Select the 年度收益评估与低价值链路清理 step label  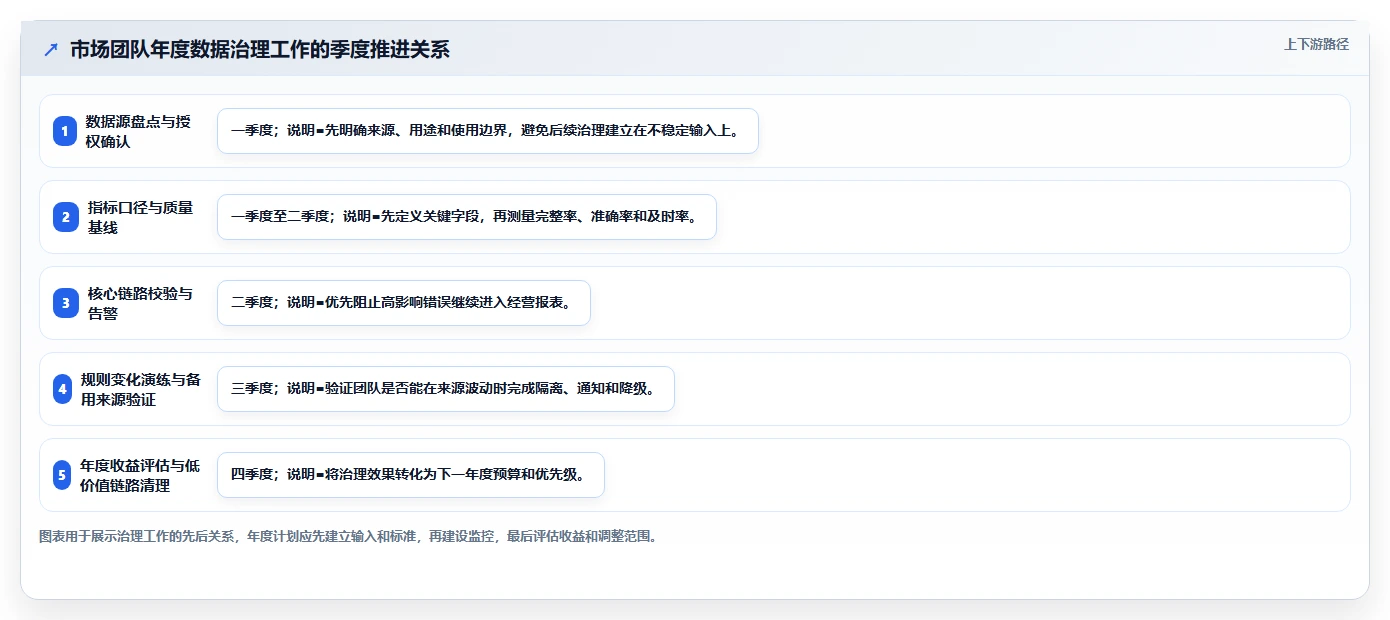[140, 475]
